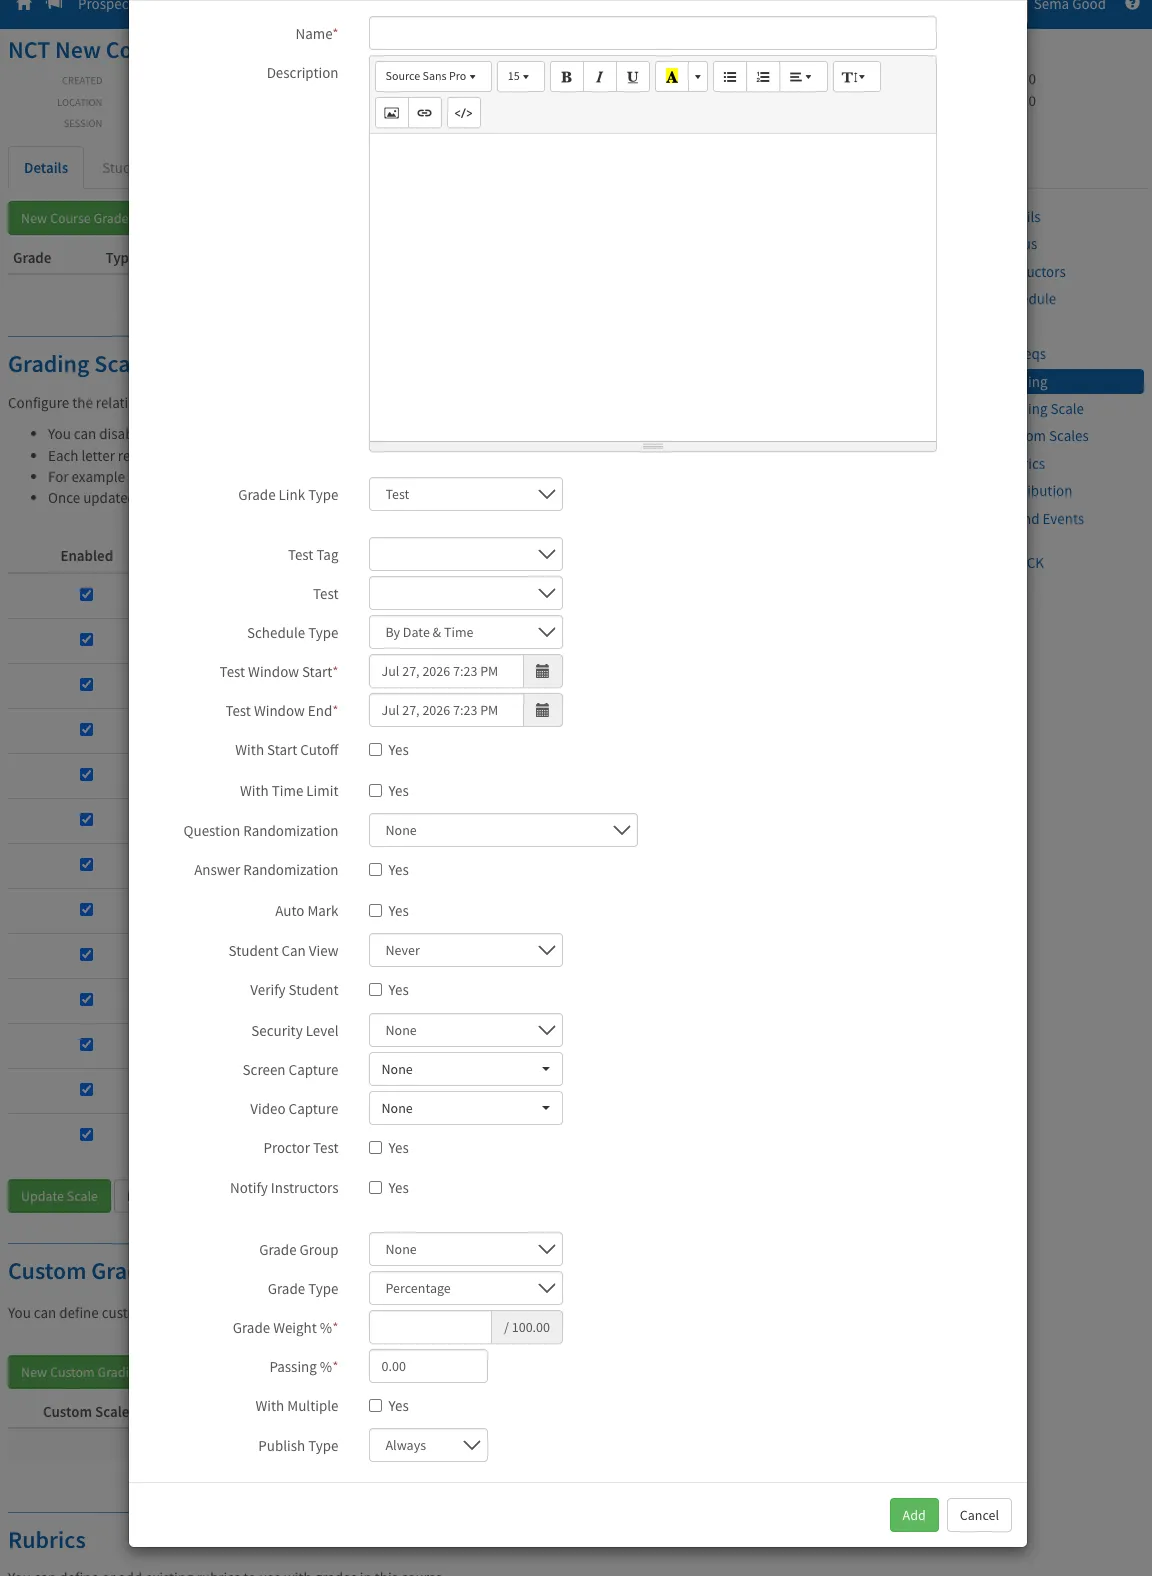Image resolution: width=1152 pixels, height=1576 pixels.
Task: Check the Verify Student option
Action: [376, 990]
